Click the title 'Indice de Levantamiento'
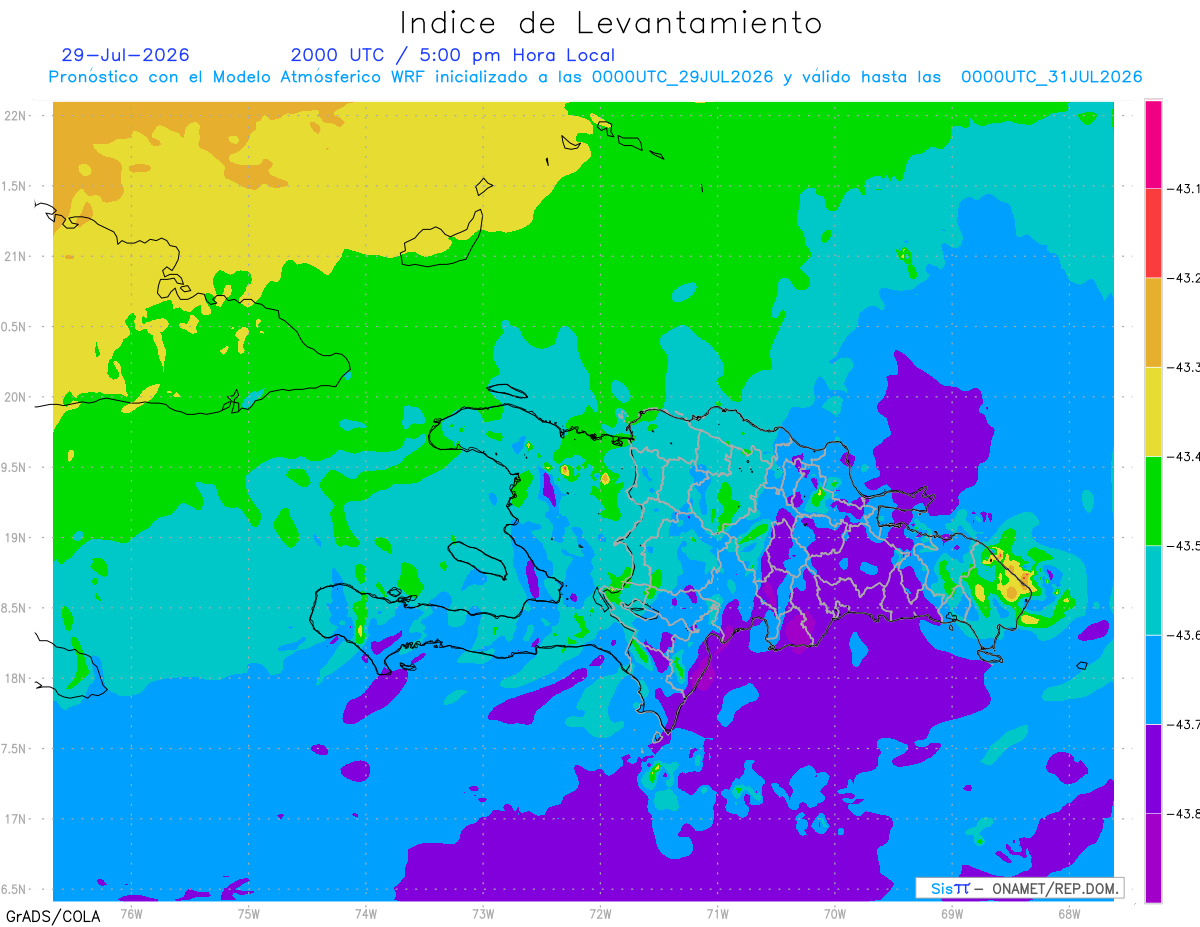The height and width of the screenshot is (927, 1200). pos(611,23)
